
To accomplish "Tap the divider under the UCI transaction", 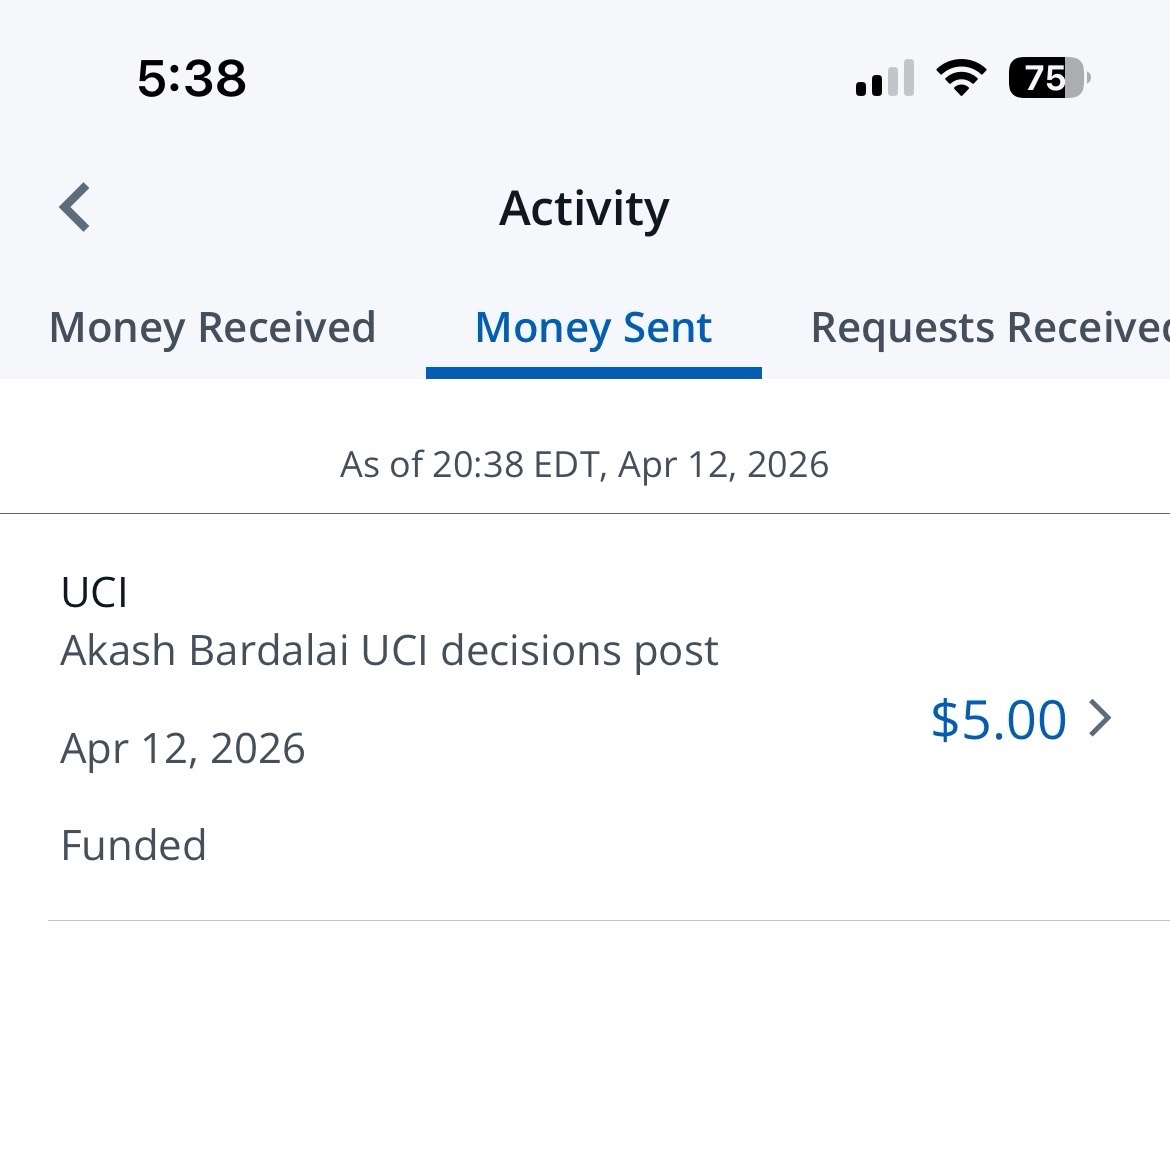I will pos(609,921).
